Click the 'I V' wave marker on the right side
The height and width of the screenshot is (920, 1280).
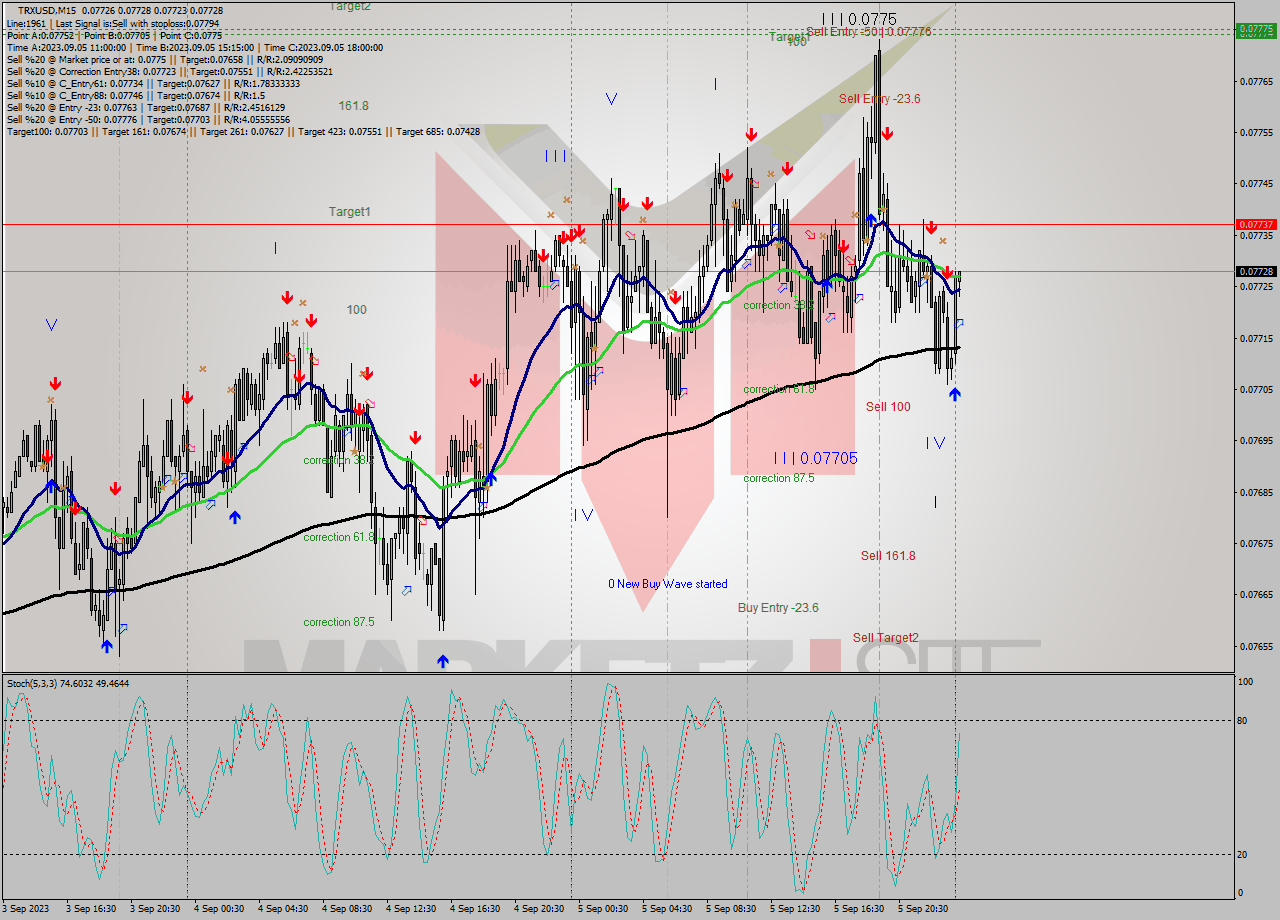pos(937,443)
